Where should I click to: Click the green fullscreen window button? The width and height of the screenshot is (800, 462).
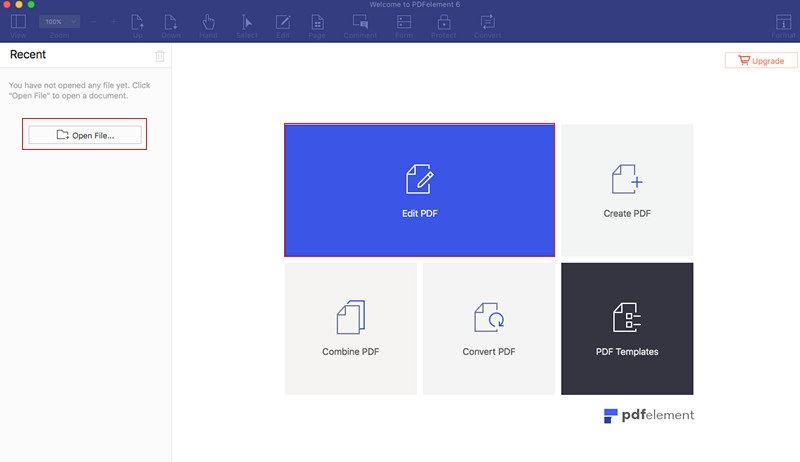click(31, 4)
